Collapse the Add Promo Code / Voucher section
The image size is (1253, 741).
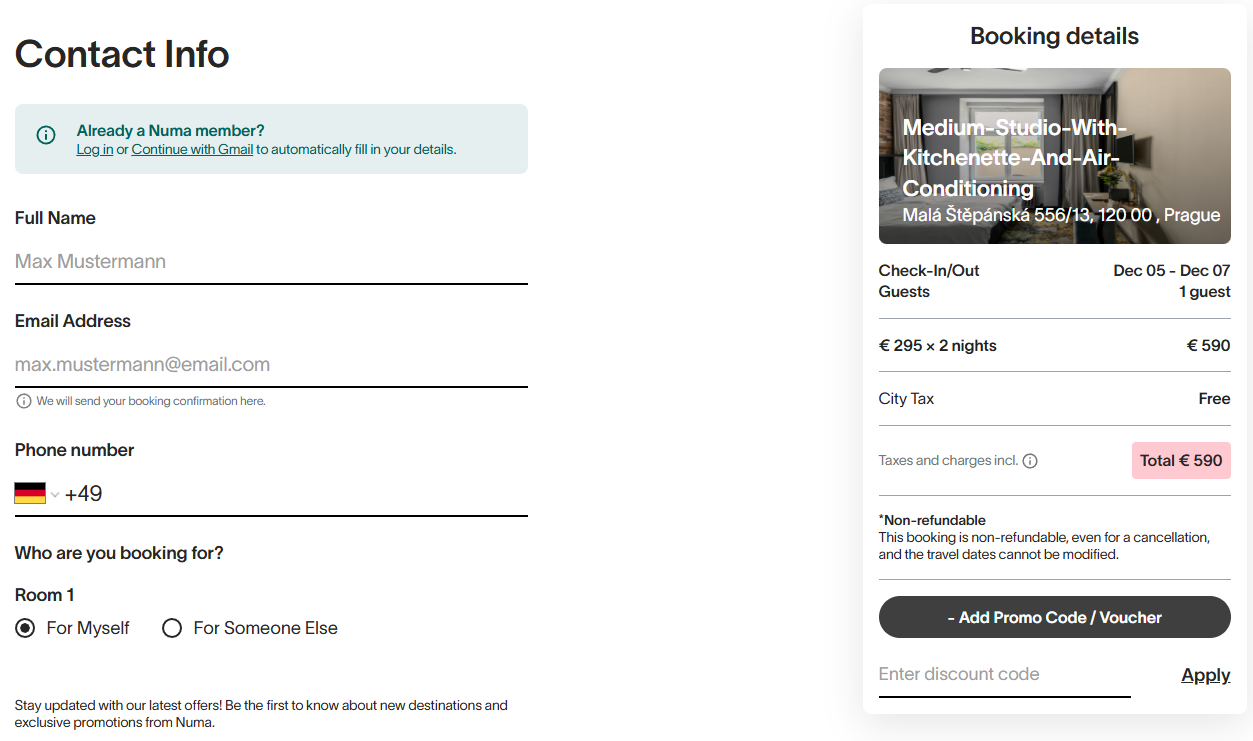click(x=1054, y=617)
